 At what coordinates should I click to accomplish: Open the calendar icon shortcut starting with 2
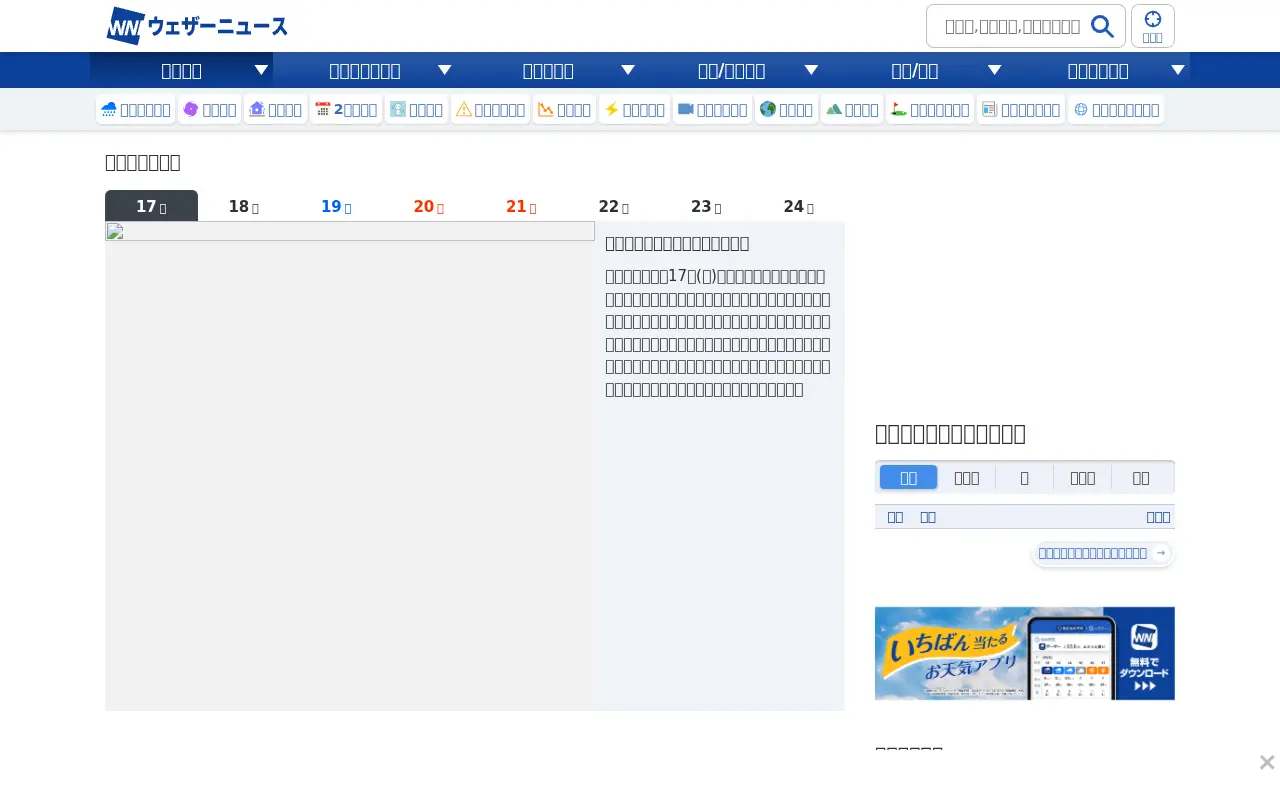(x=346, y=110)
